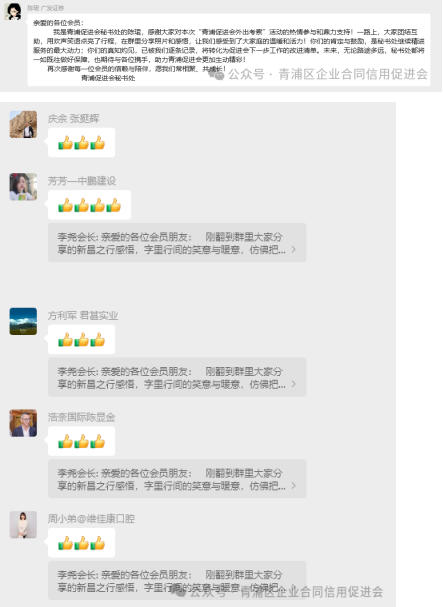This screenshot has width=443, height=607.
Task: Click the name 方利军 君昱实业
Action: click(x=83, y=316)
